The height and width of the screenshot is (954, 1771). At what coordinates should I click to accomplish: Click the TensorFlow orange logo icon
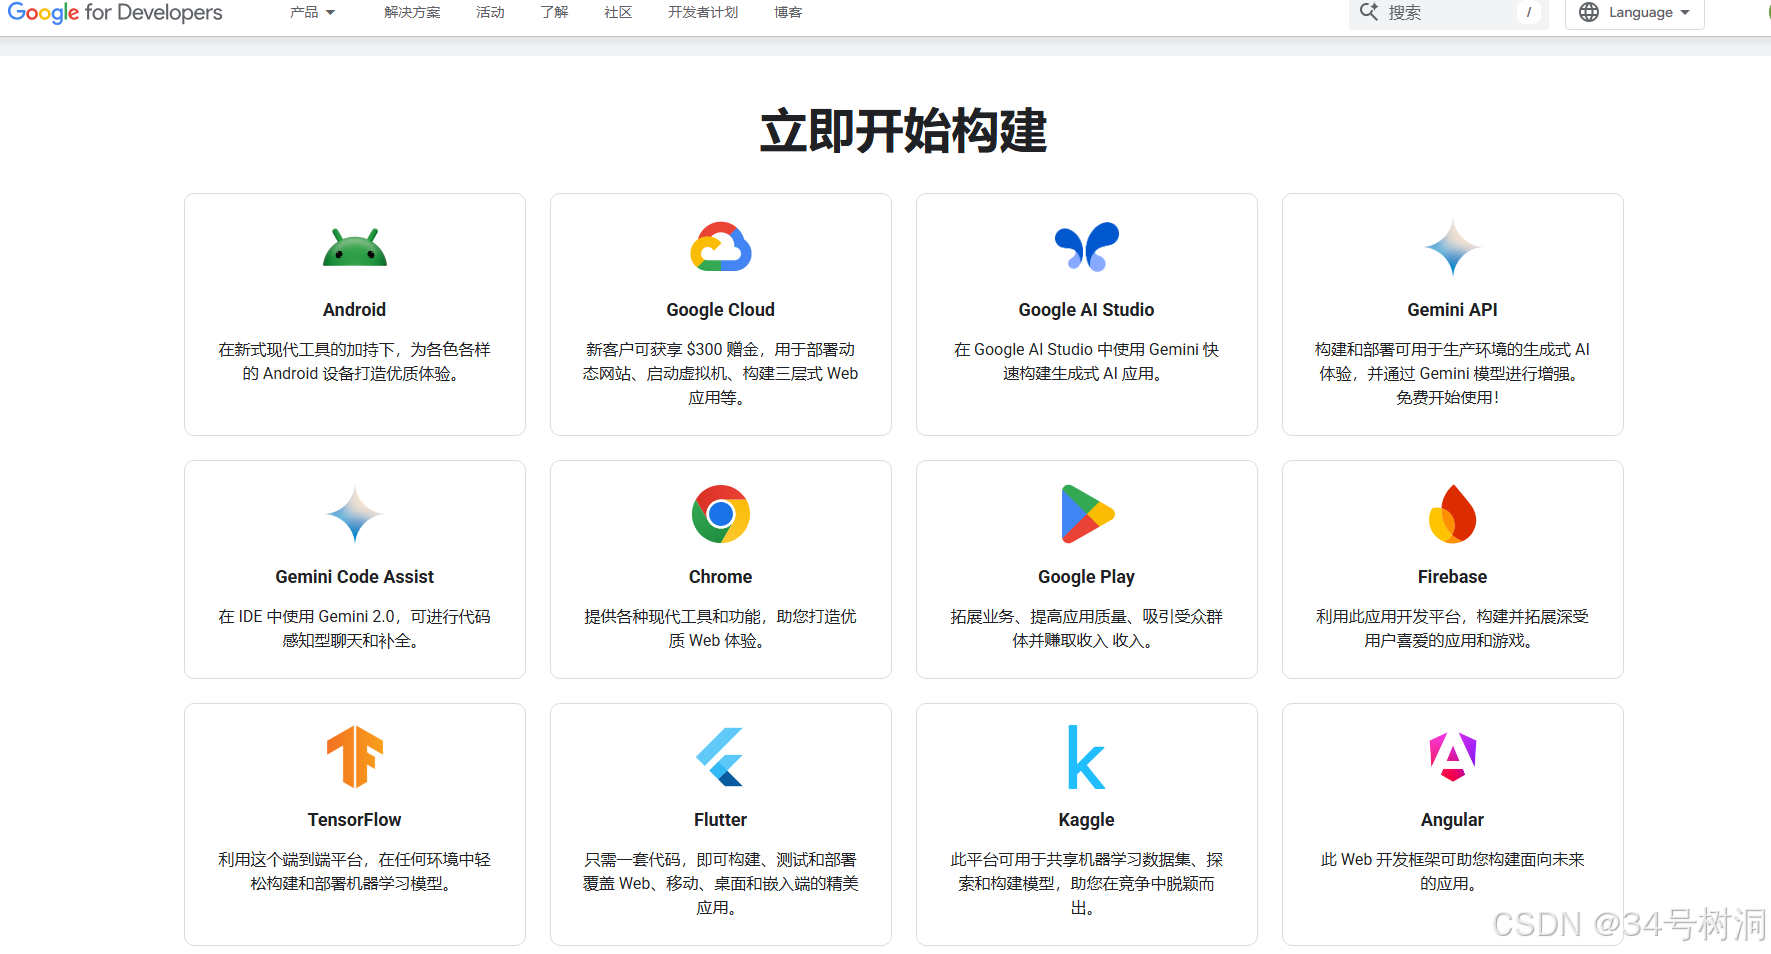355,757
